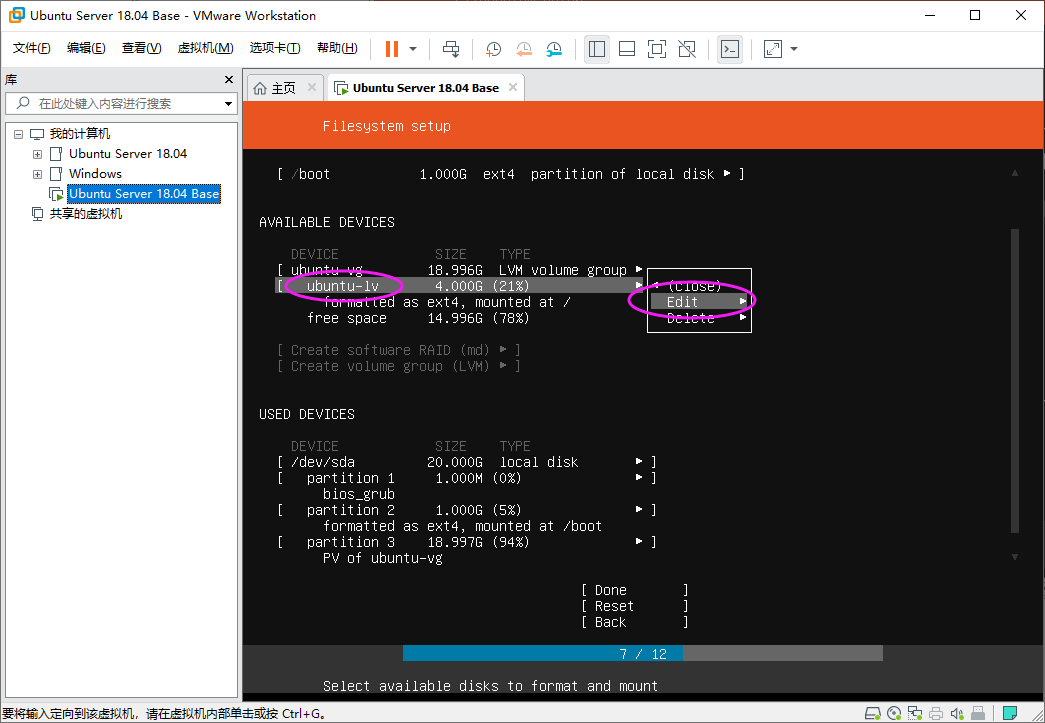
Task: Click the orange Pause VM button
Action: click(x=392, y=49)
